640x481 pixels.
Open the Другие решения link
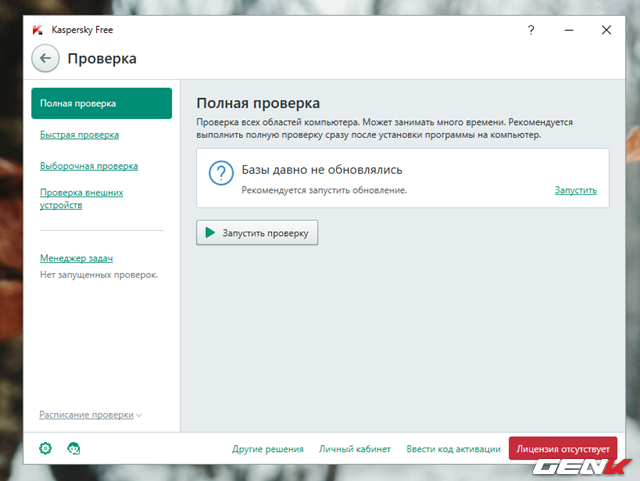[267, 449]
